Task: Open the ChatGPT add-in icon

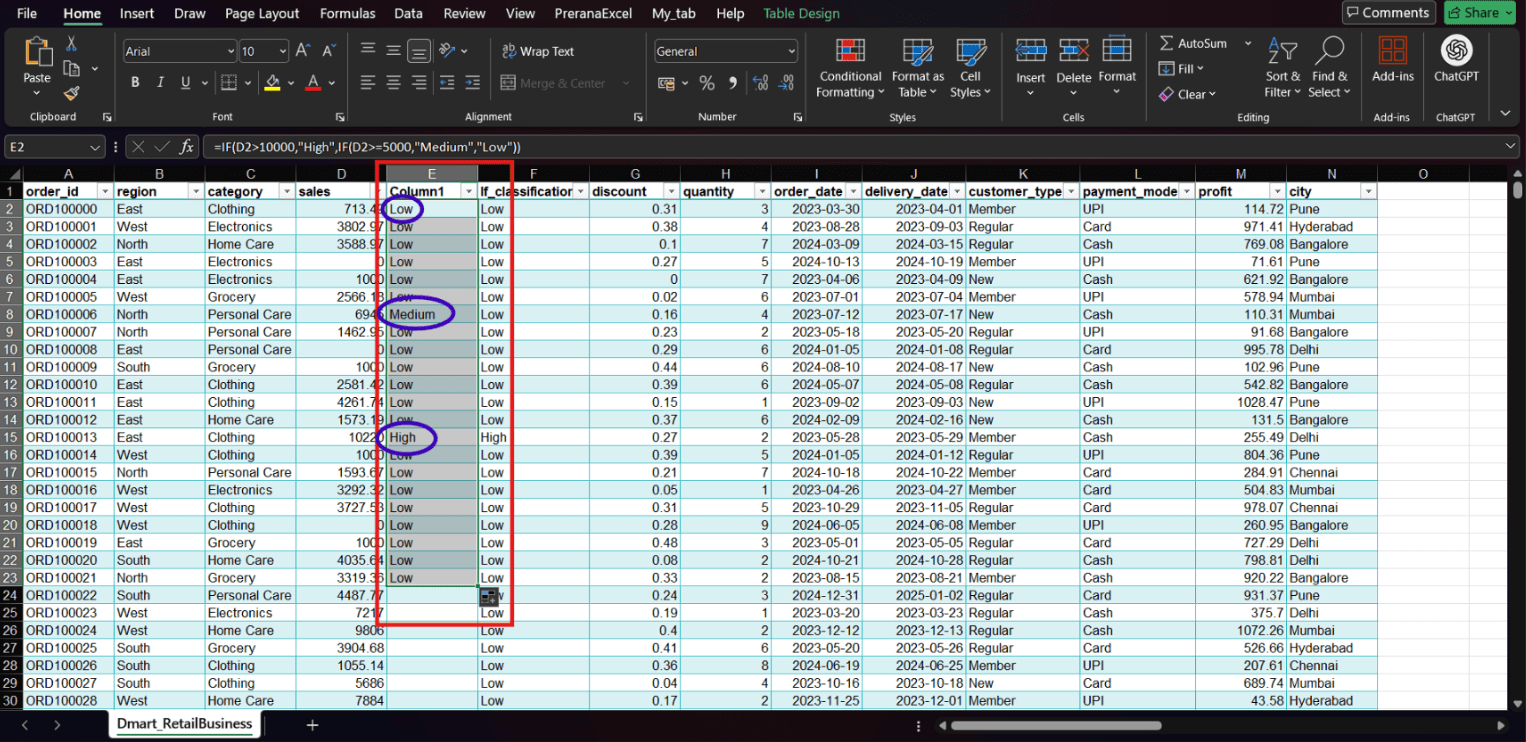Action: (1455, 50)
